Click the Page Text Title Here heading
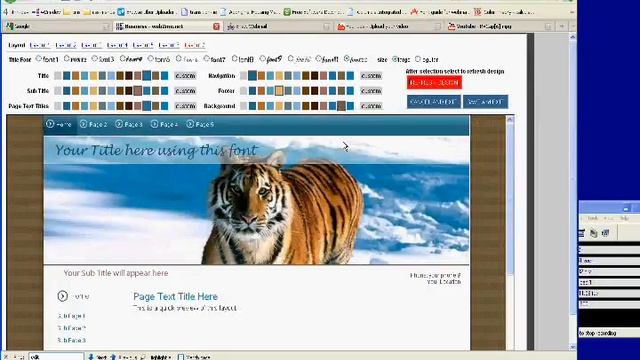This screenshot has height=360, width=640. (x=176, y=296)
